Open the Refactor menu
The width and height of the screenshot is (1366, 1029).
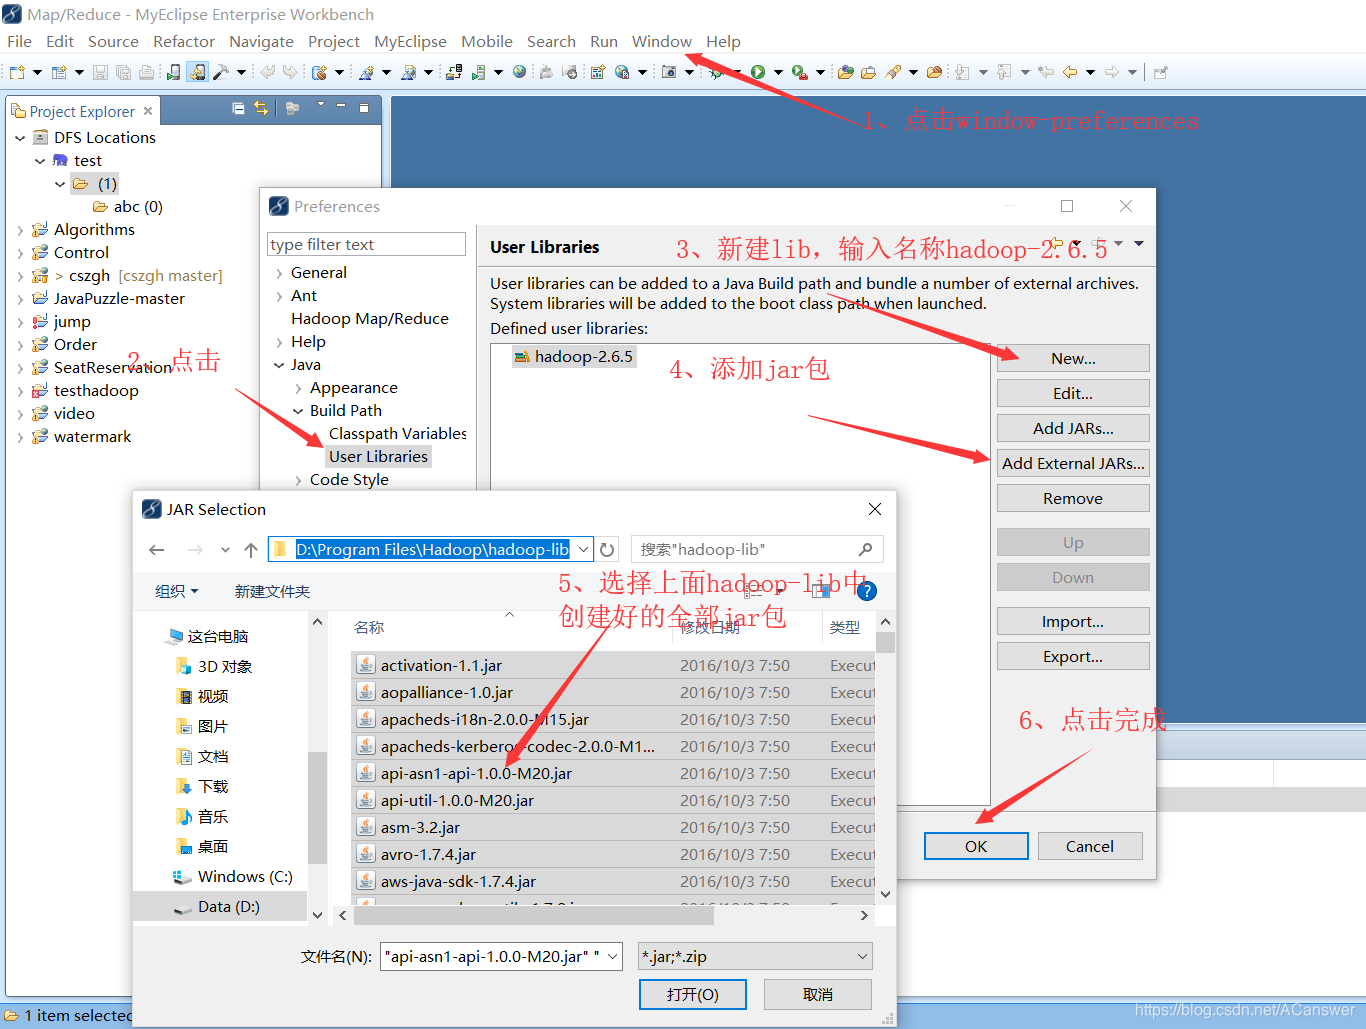pos(184,42)
